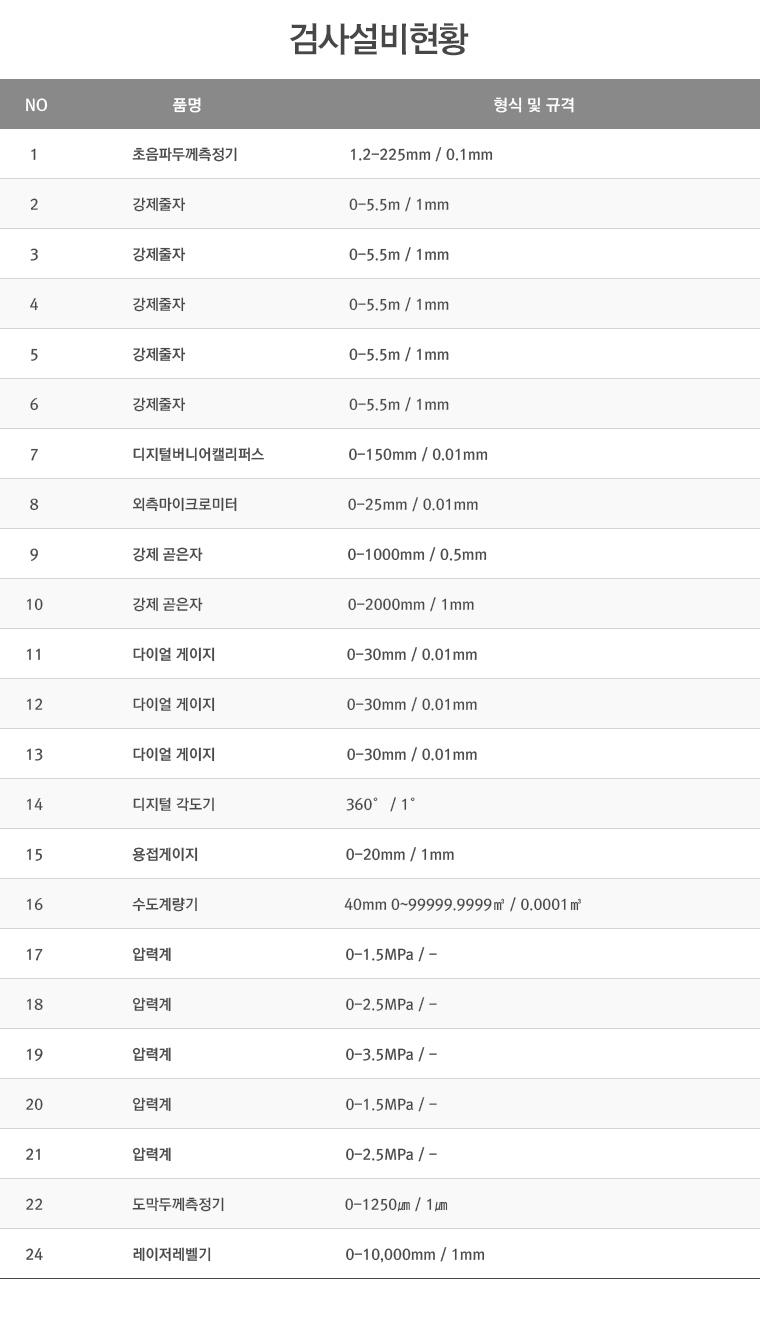Click the 디지털 각도기 item
760x1323 pixels.
click(x=174, y=804)
